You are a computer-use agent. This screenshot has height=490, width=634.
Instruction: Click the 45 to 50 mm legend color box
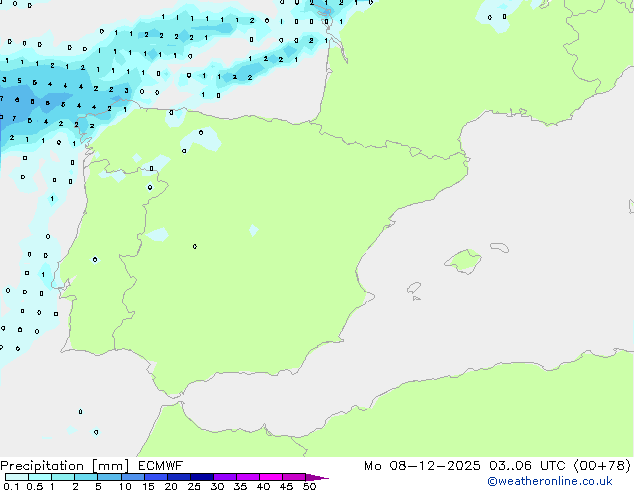click(294, 477)
